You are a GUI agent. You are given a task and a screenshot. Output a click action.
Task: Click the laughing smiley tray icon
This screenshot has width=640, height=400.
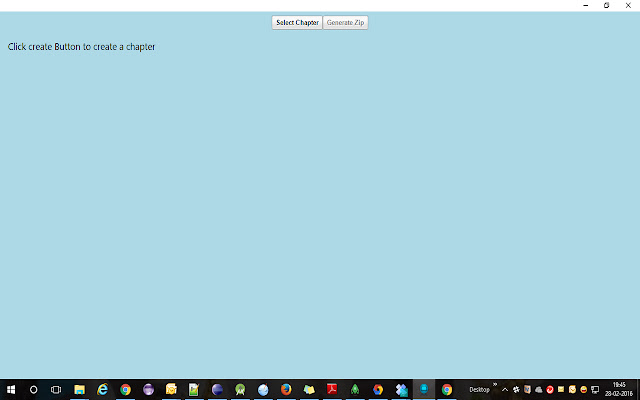click(584, 389)
